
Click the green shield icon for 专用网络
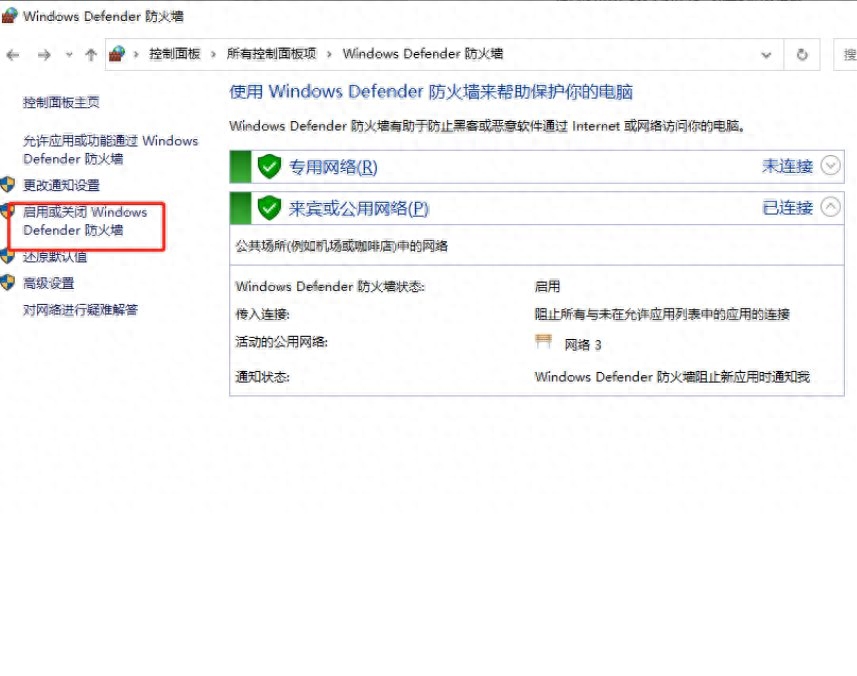coord(268,166)
